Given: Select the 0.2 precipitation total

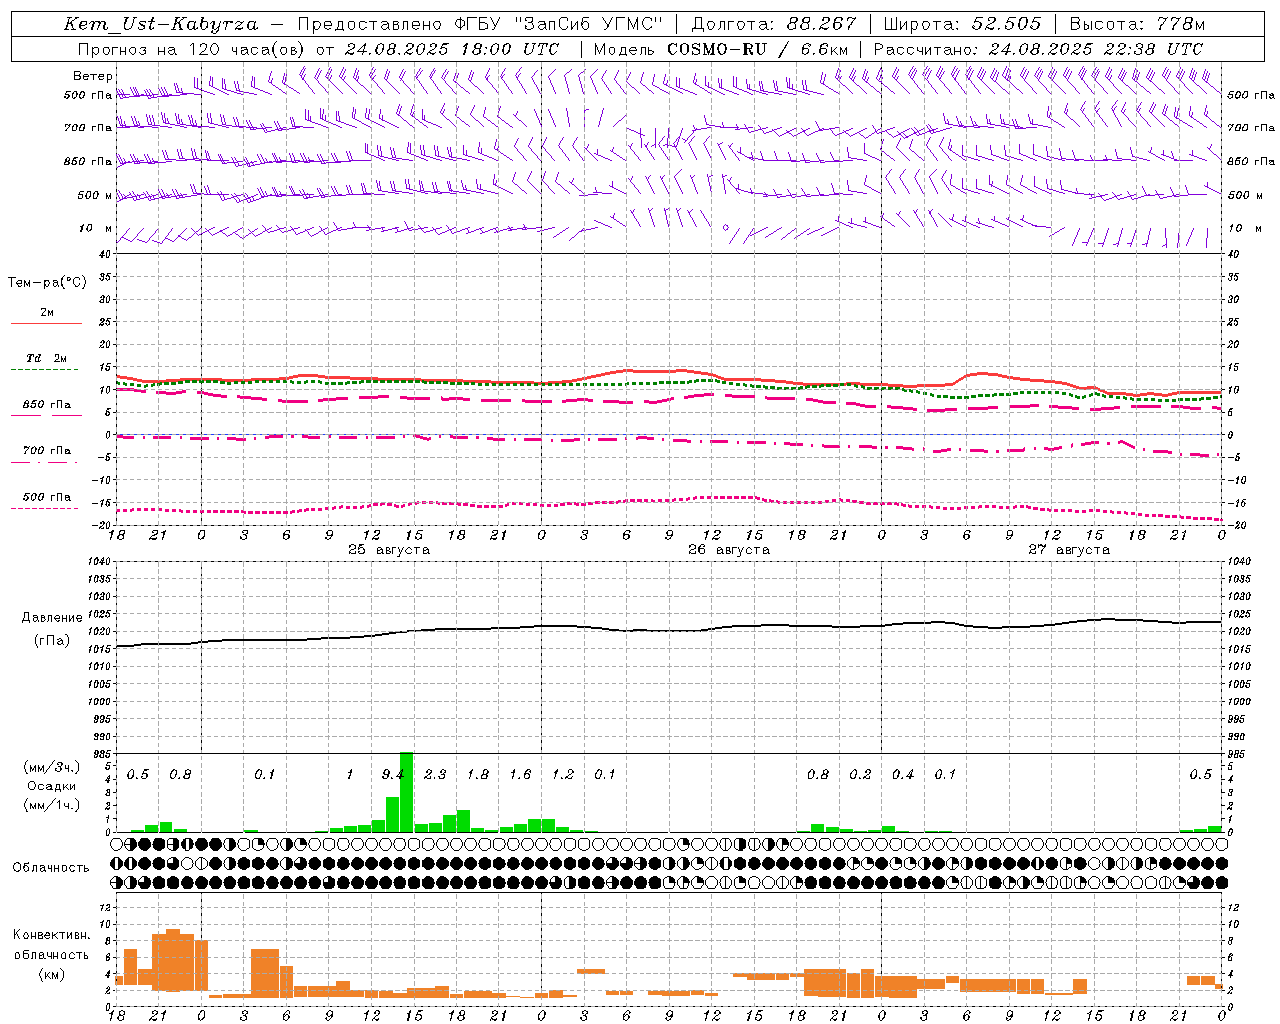Looking at the screenshot, I should (x=860, y=774).
